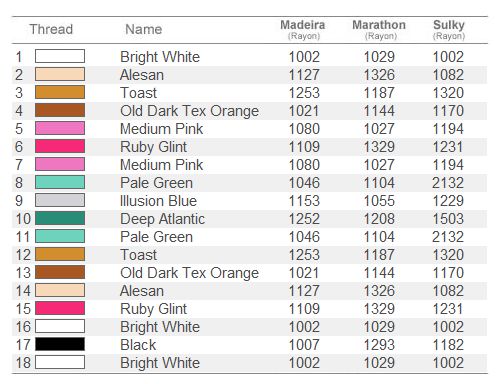500x384 pixels.
Task: Click the Bright White swatch in row 1
Action: tap(60, 56)
